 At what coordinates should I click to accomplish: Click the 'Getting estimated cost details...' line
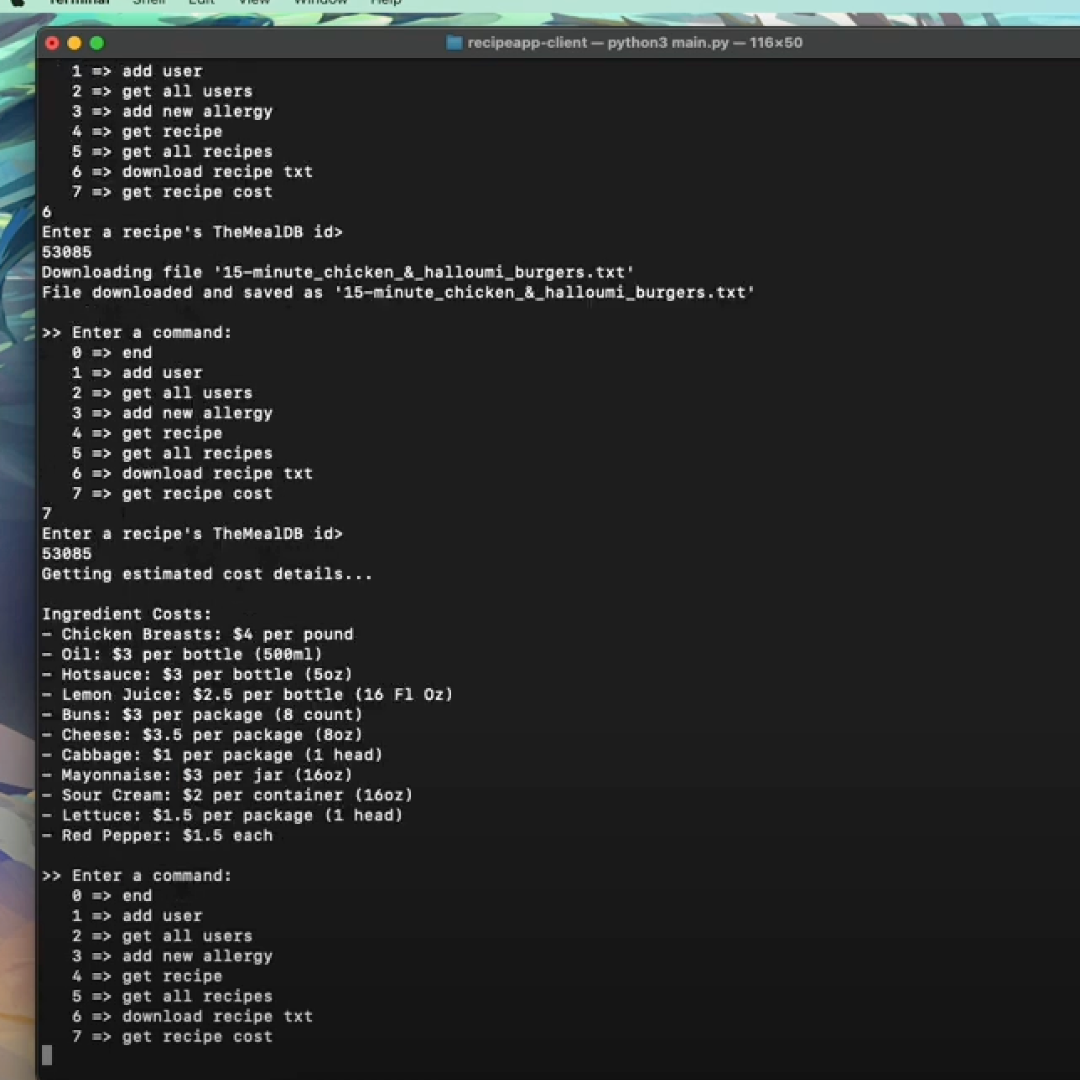206,574
